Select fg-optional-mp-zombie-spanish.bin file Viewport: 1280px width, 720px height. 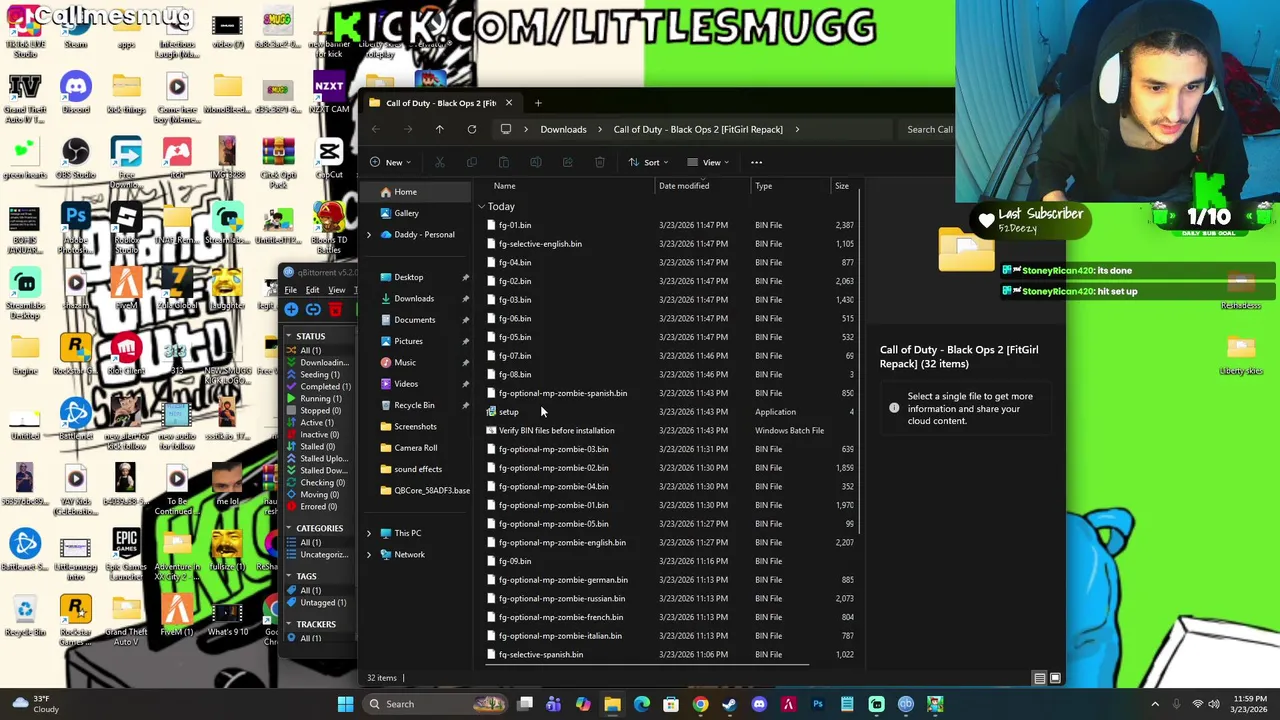click(x=562, y=393)
